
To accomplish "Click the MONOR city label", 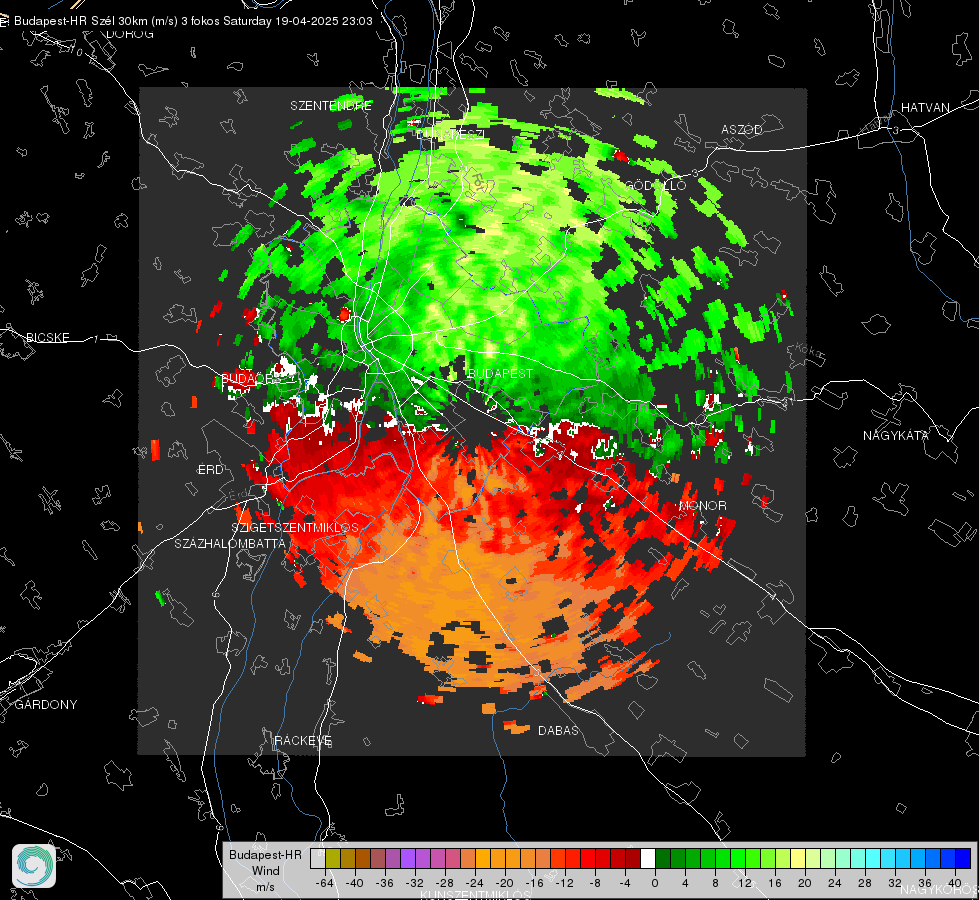I will click(x=702, y=505).
